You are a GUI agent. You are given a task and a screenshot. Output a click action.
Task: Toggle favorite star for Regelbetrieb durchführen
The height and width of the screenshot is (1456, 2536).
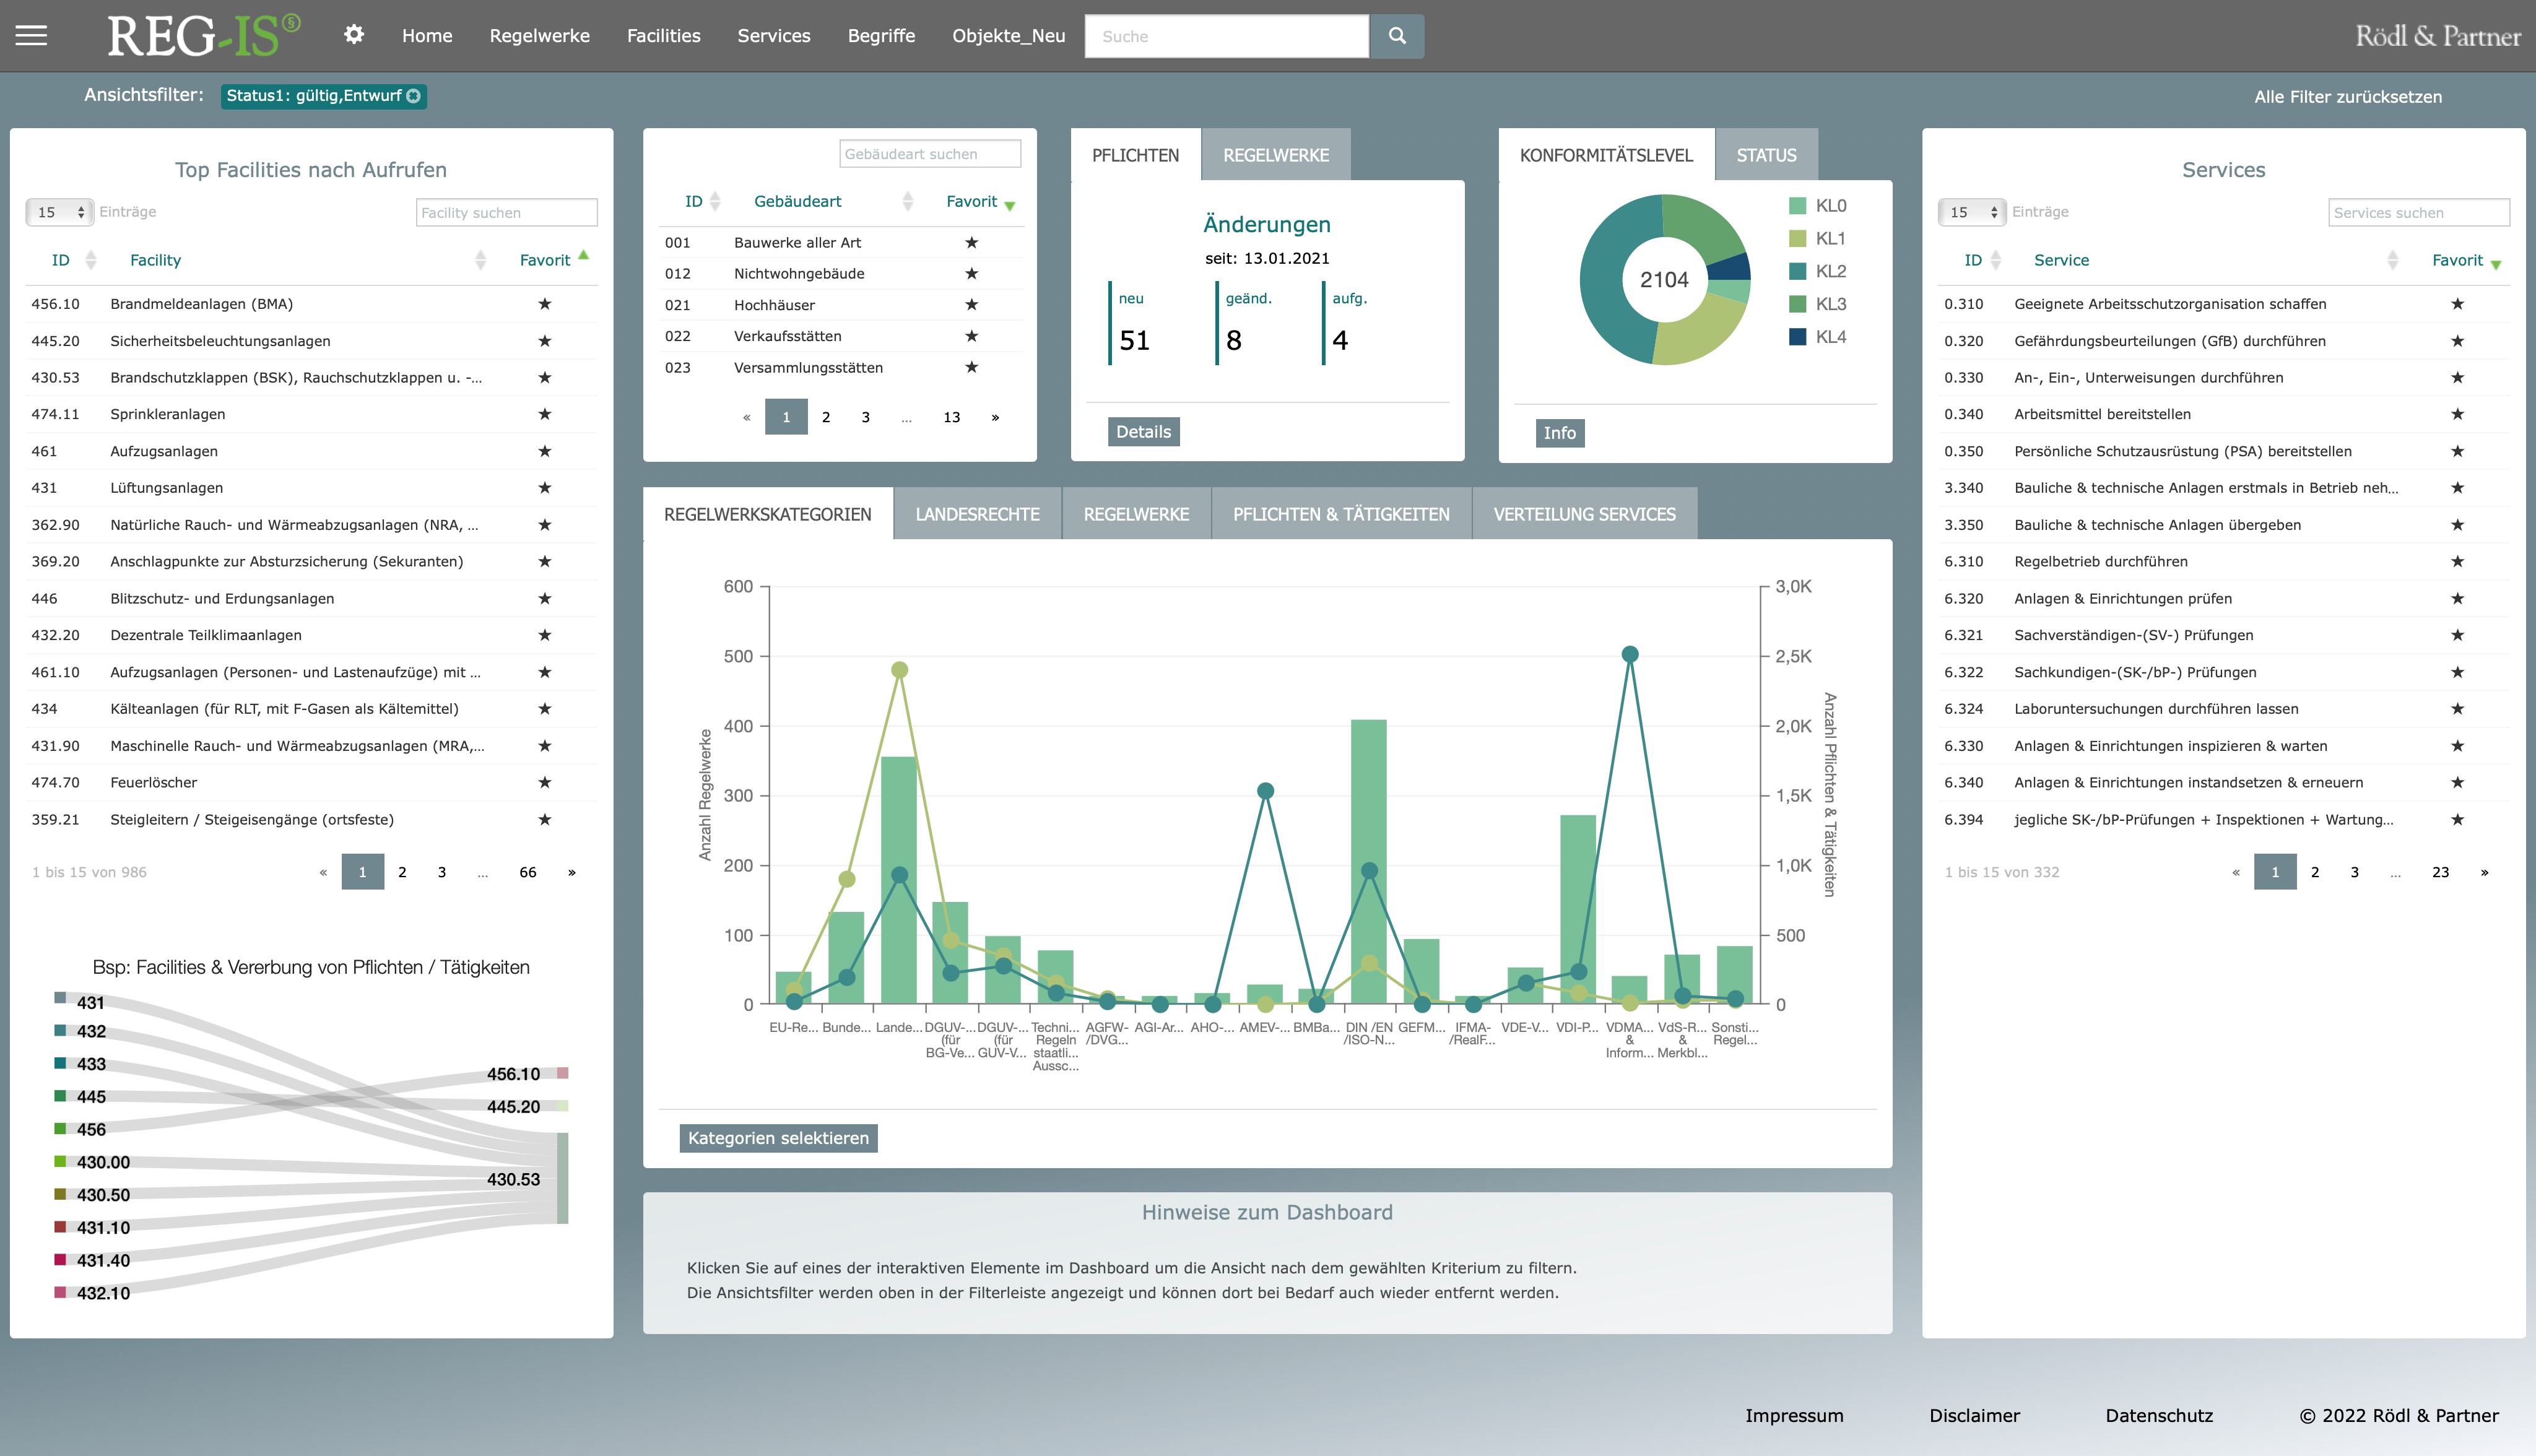click(x=2458, y=562)
